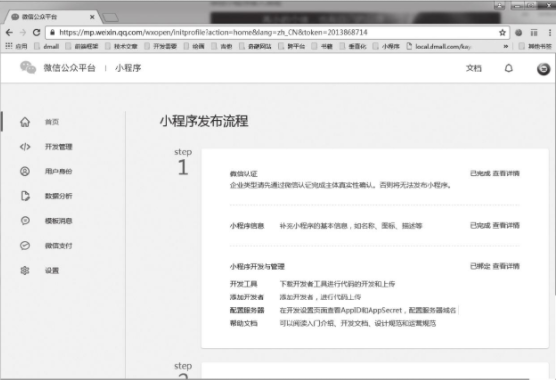Open the account avatar in the header
The width and height of the screenshot is (556, 380).
pos(543,69)
